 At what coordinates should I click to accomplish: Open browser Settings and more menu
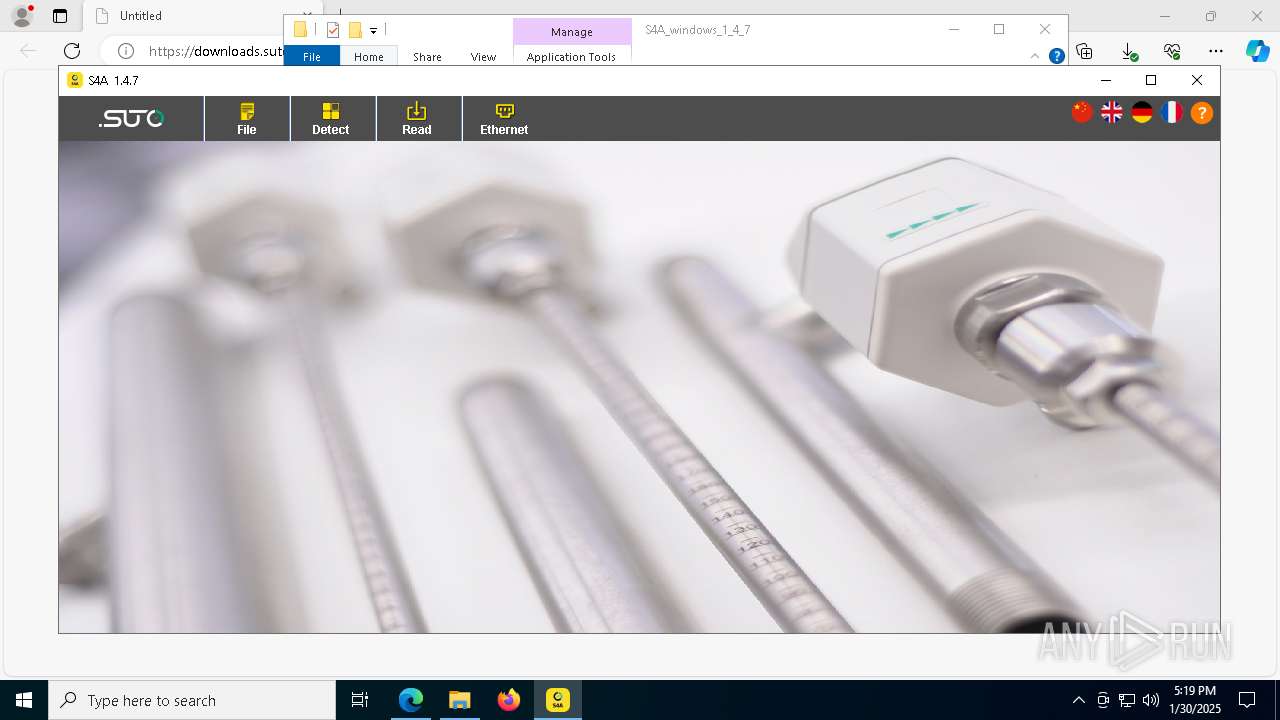(1216, 51)
